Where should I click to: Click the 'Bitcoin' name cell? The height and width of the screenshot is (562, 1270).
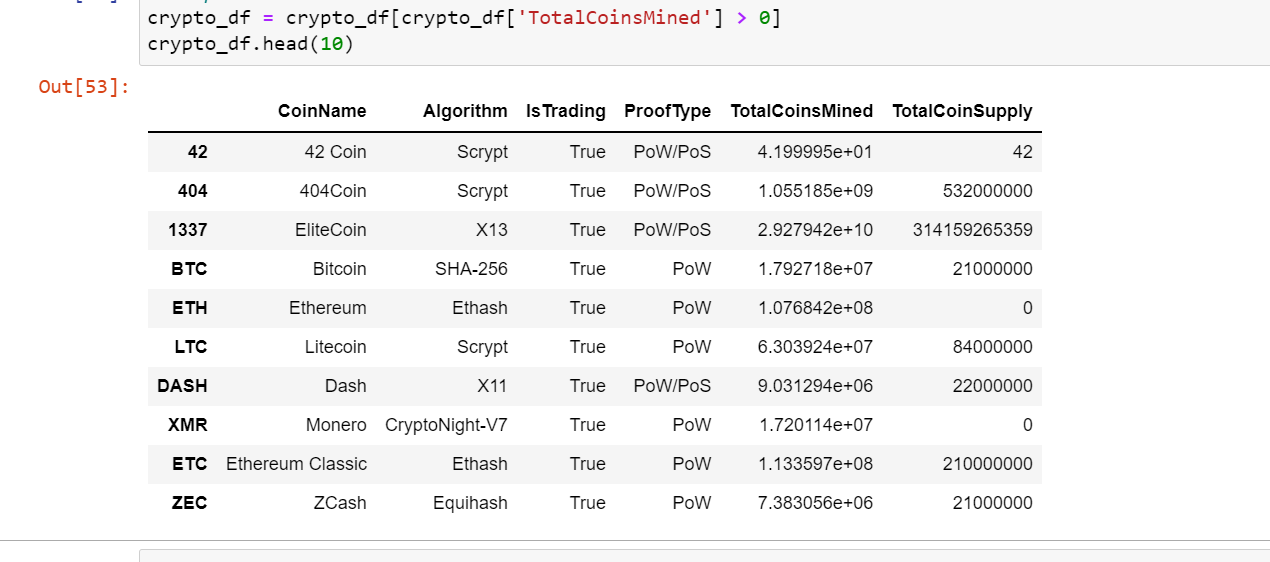coord(339,269)
